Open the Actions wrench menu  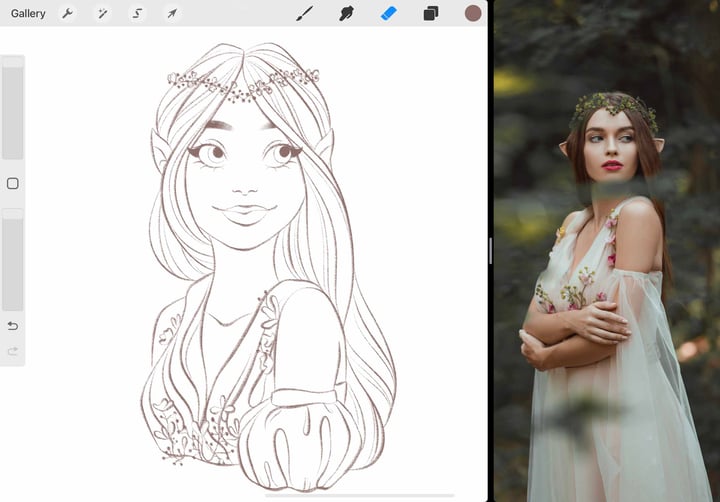(68, 14)
